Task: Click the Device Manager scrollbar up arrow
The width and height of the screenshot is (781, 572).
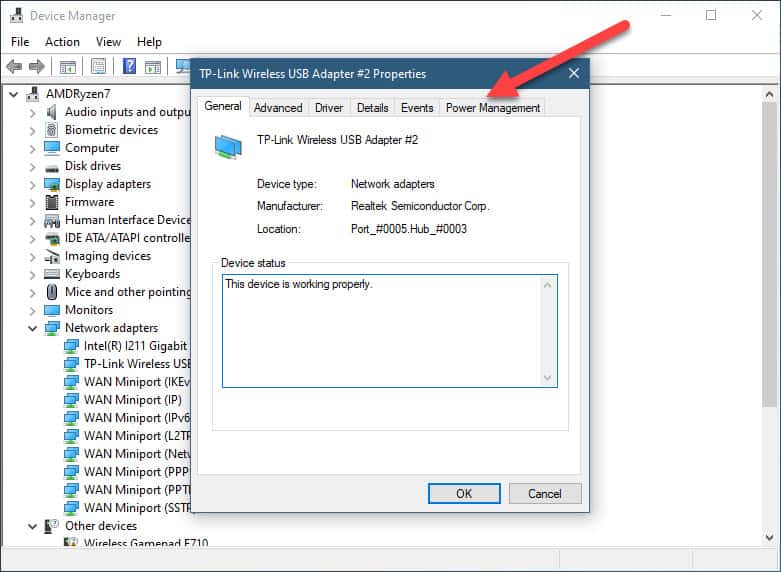Action: click(x=770, y=94)
